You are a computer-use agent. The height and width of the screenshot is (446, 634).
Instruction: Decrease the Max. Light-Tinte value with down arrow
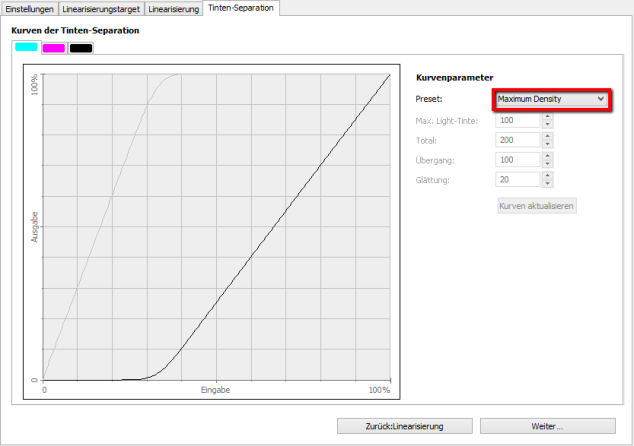tap(547, 124)
